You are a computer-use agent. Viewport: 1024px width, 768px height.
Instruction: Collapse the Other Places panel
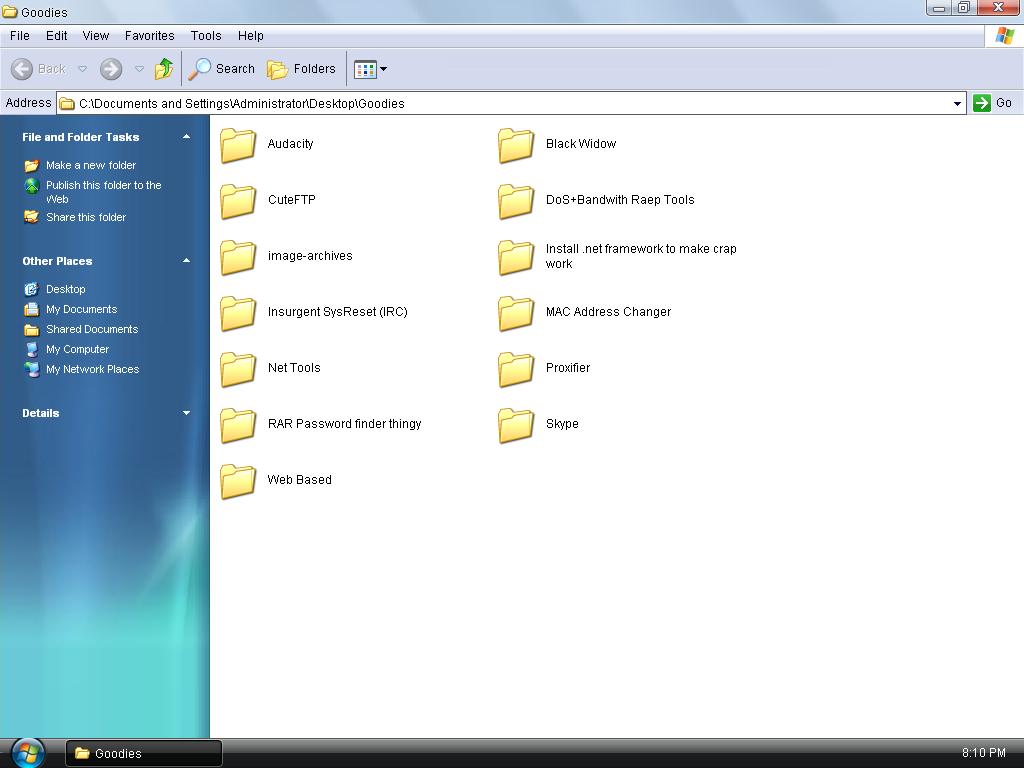(186, 261)
